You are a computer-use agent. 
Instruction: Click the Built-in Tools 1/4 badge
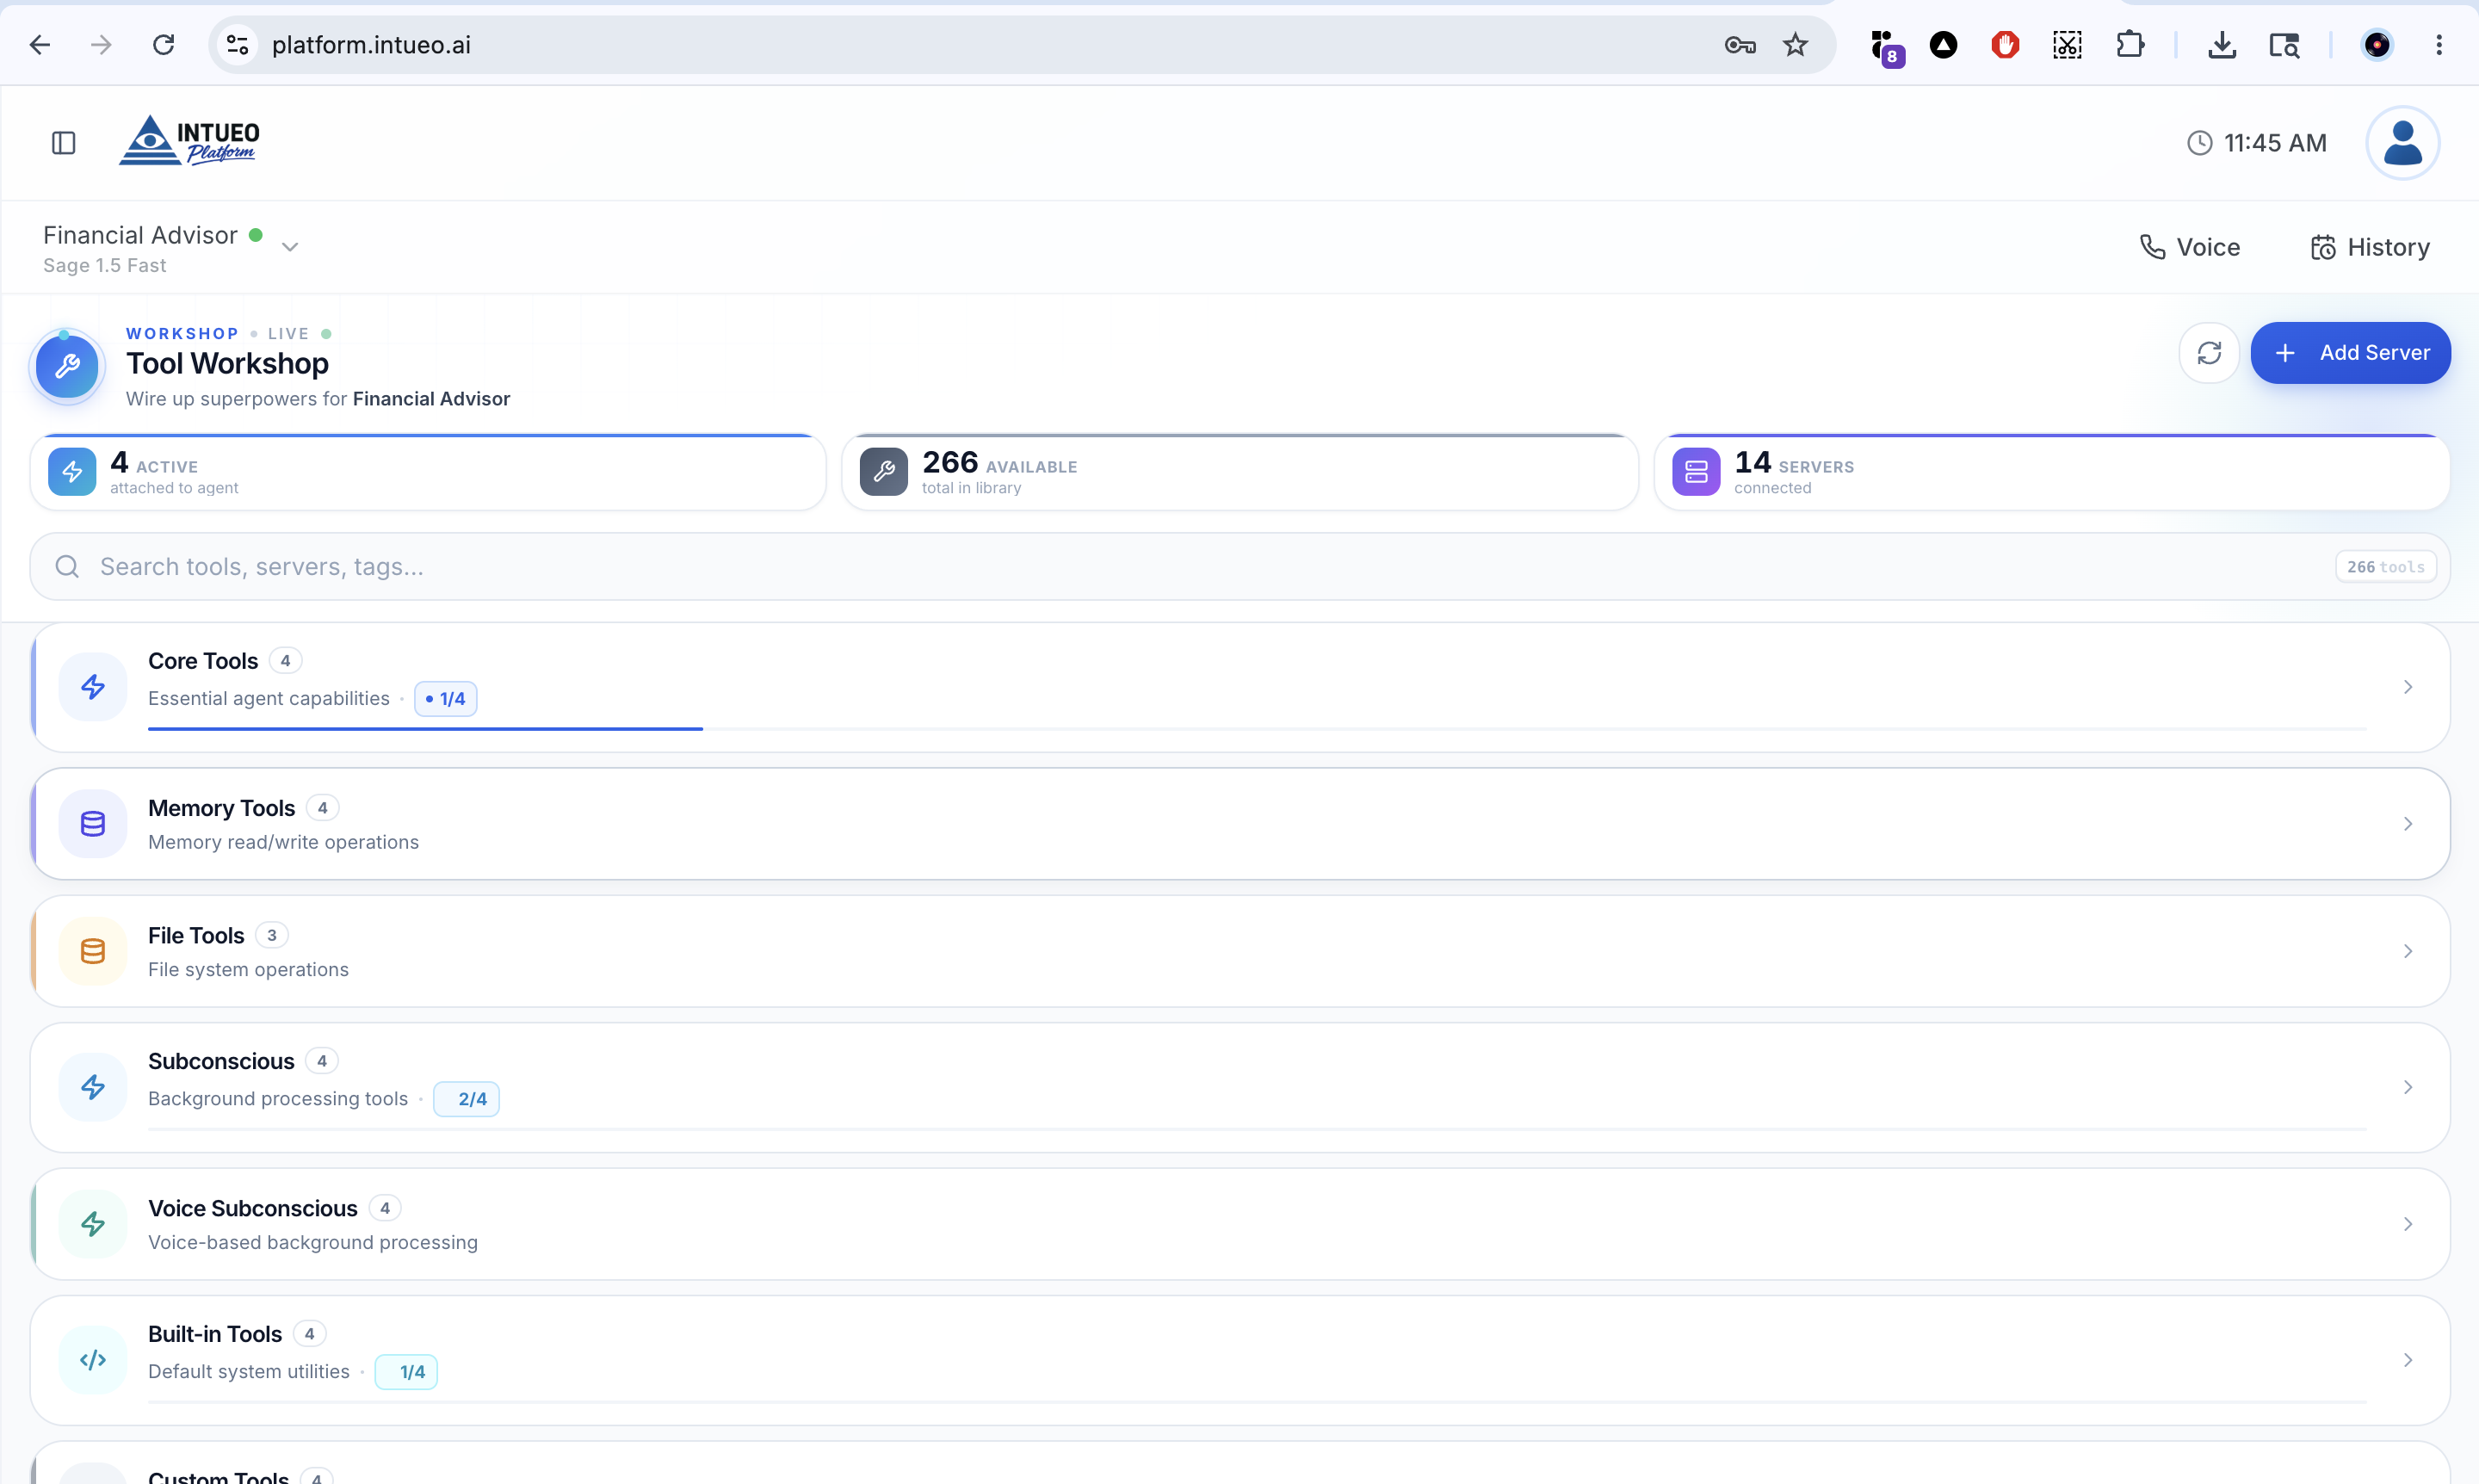click(x=406, y=1372)
